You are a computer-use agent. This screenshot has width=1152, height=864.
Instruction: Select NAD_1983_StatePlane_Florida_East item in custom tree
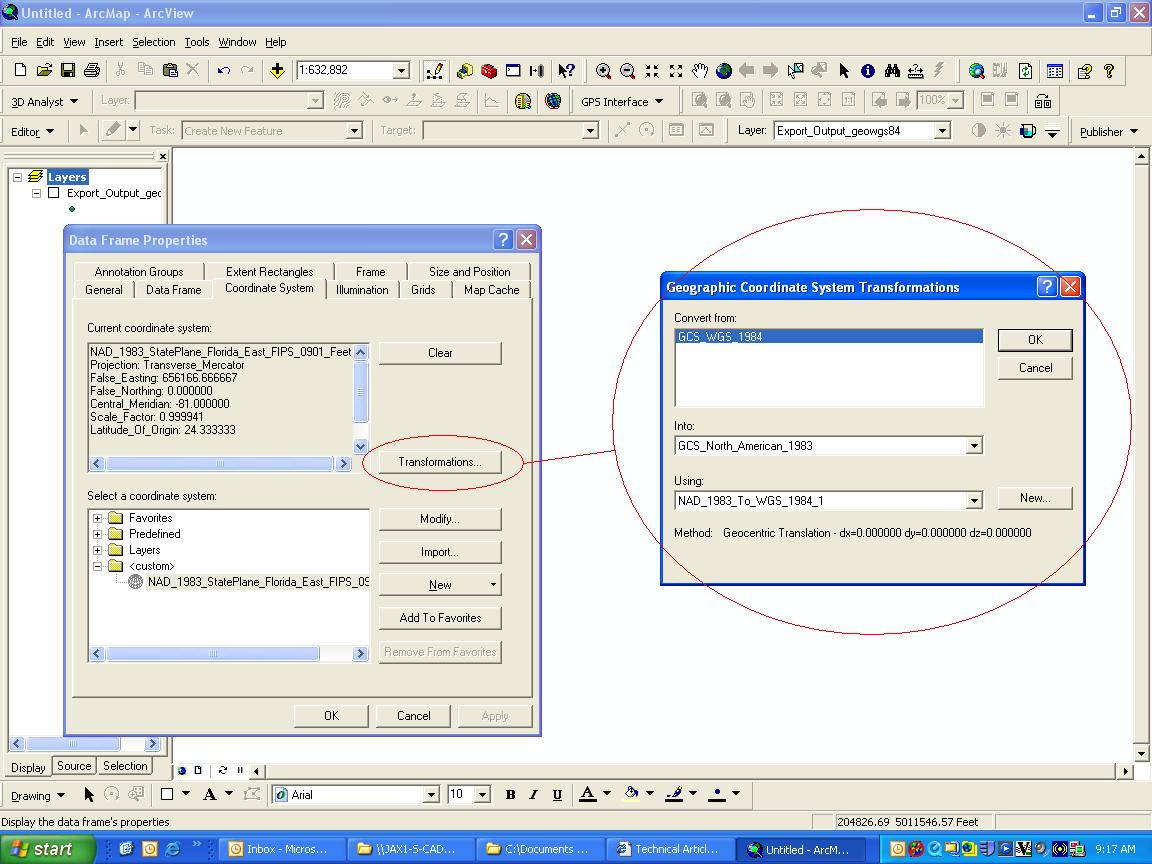tap(258, 582)
